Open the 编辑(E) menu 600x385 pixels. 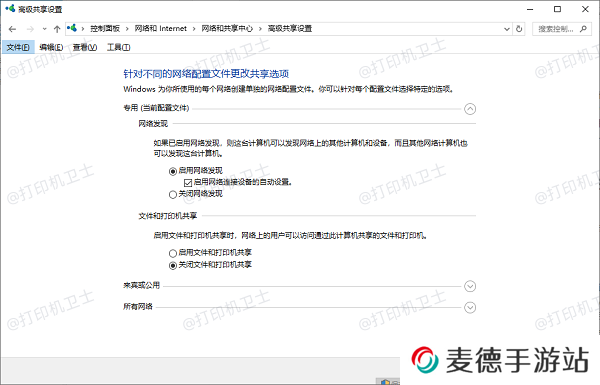[51, 47]
